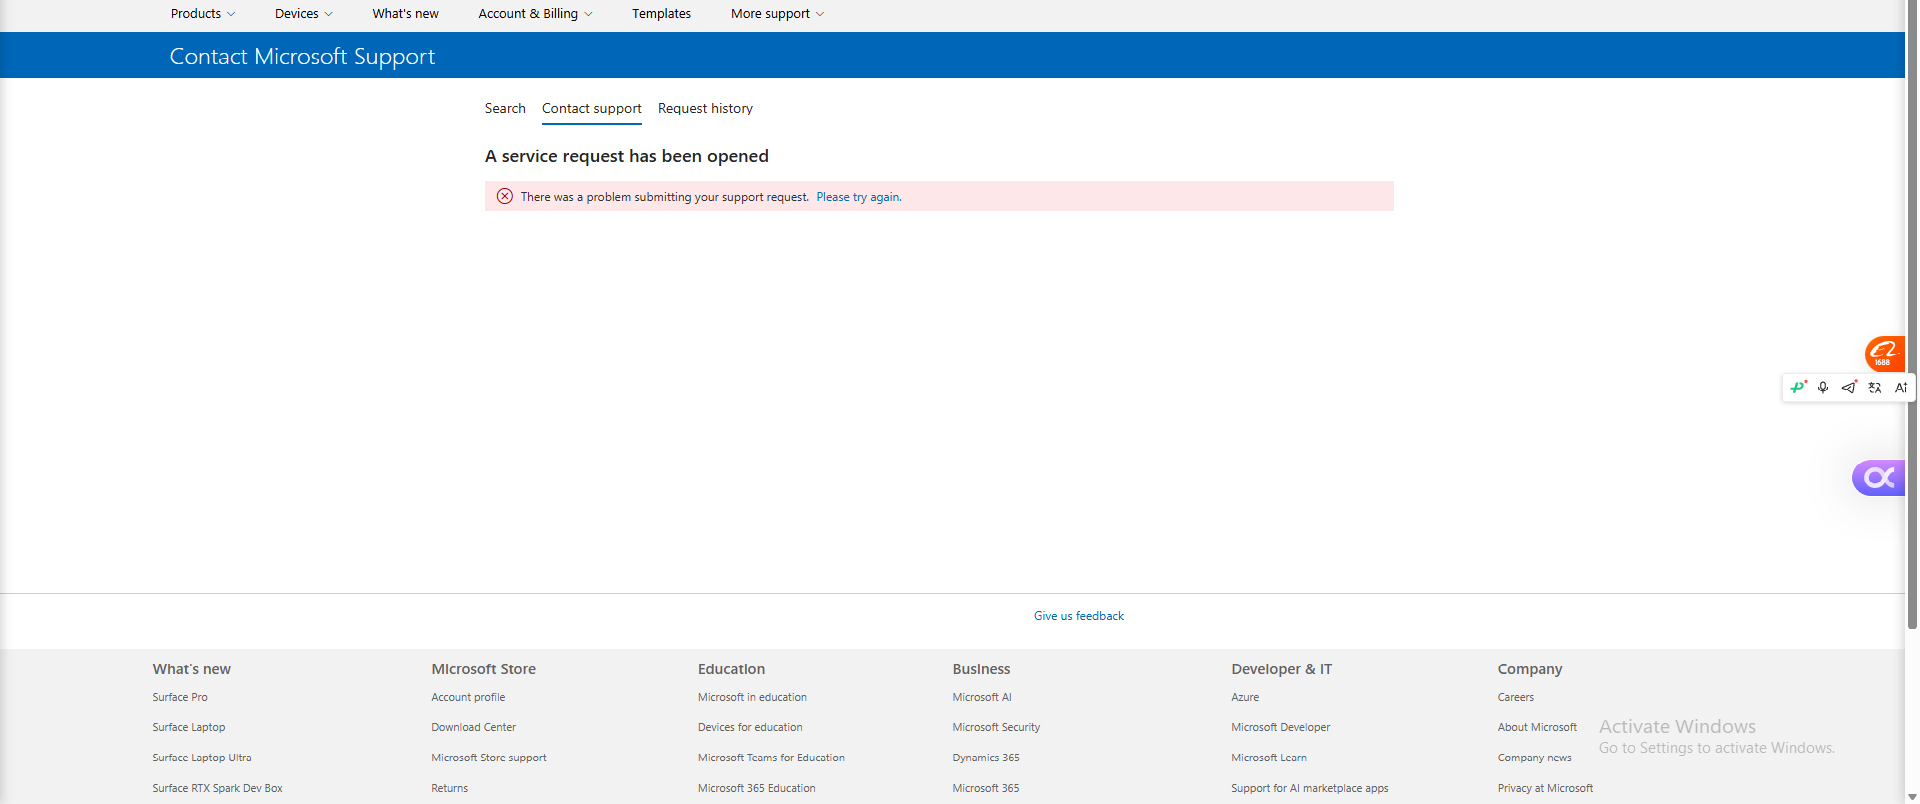This screenshot has width=1920, height=804.
Task: Click the paper plane send icon
Action: 1849,387
